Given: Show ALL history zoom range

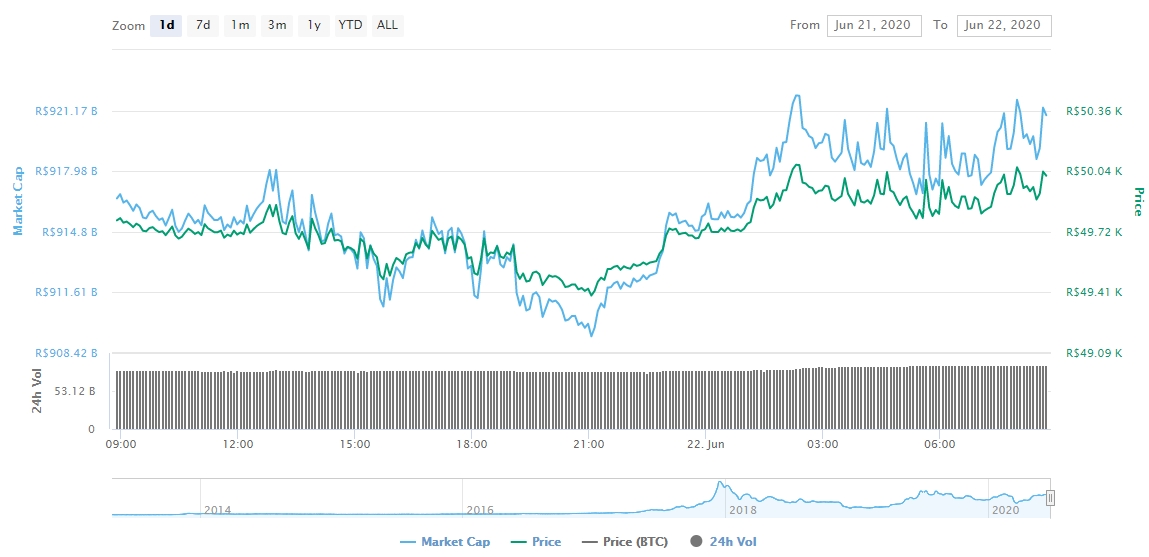Looking at the screenshot, I should pyautogui.click(x=388, y=26).
